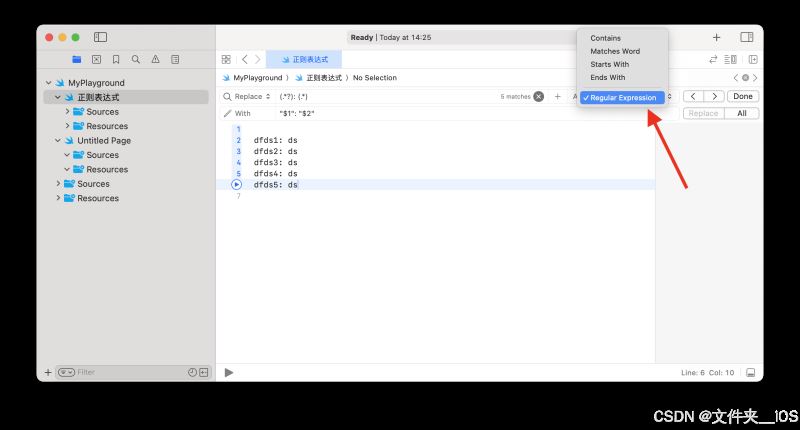Collapse the MyPlayground tree root
Image resolution: width=800 pixels, height=430 pixels.
pyautogui.click(x=47, y=83)
